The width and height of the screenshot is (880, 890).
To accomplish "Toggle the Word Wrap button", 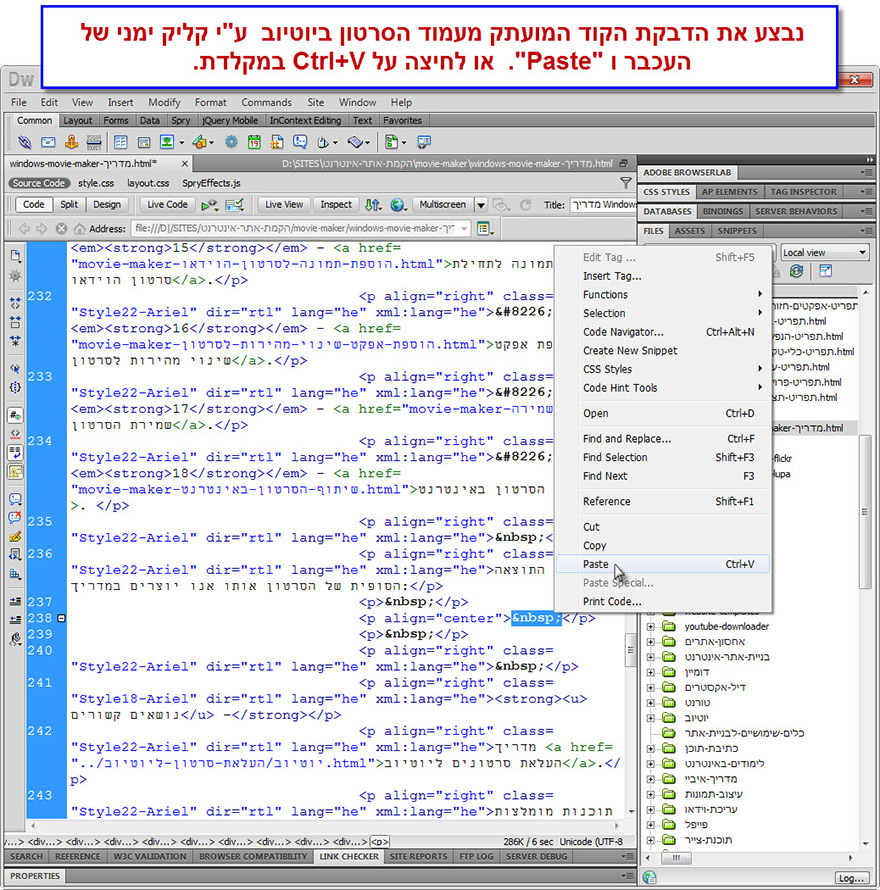I will pos(15,452).
